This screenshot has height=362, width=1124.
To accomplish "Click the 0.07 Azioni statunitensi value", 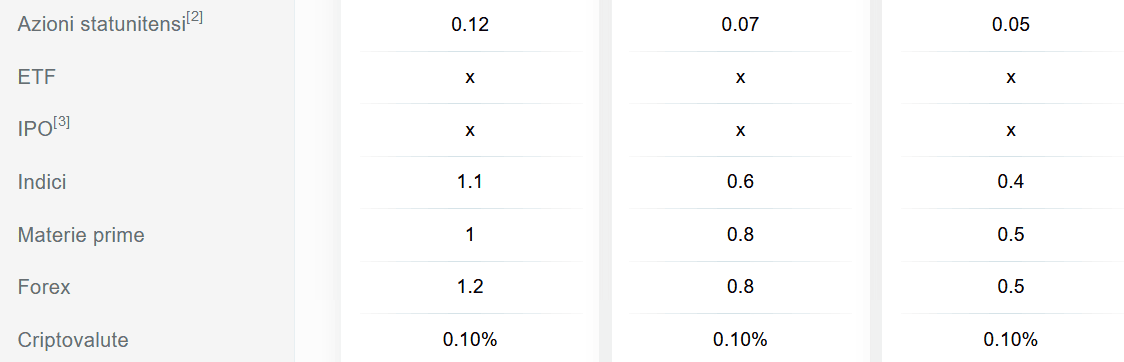I will pyautogui.click(x=740, y=25).
